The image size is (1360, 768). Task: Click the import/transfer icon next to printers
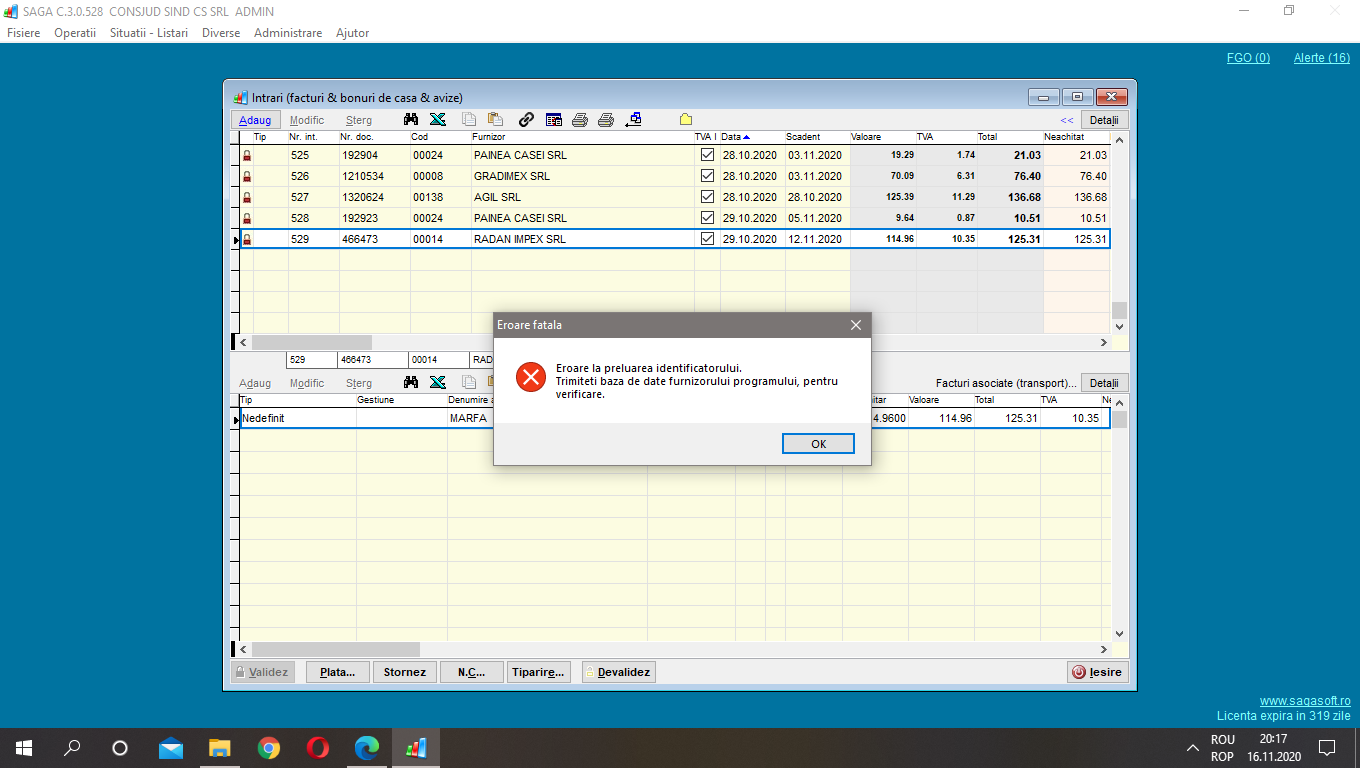coord(633,120)
